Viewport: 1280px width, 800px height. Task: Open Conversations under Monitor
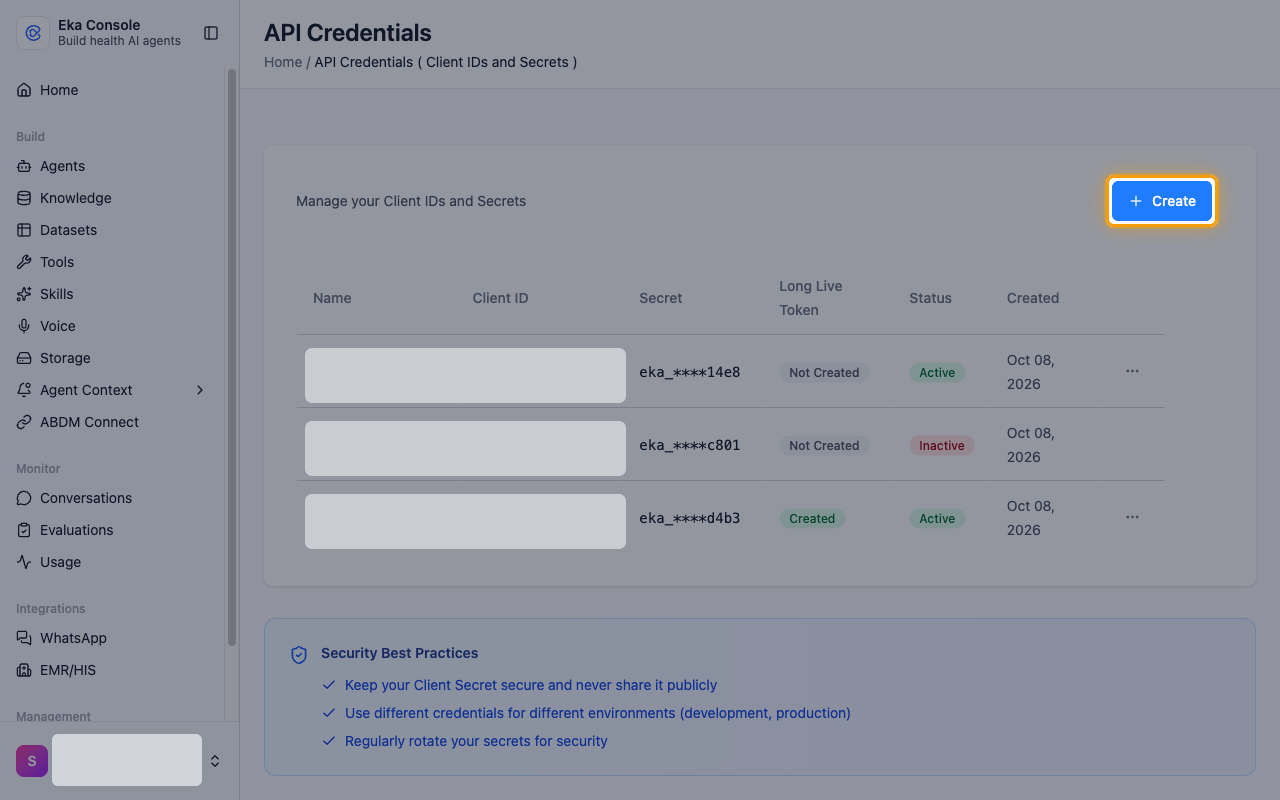112,498
